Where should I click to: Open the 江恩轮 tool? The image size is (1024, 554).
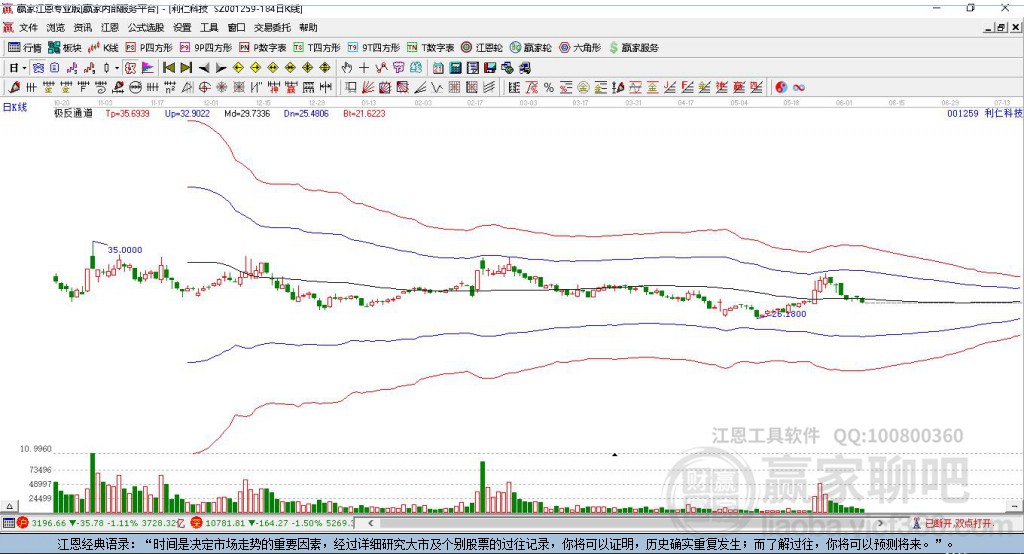pyautogui.click(x=482, y=48)
